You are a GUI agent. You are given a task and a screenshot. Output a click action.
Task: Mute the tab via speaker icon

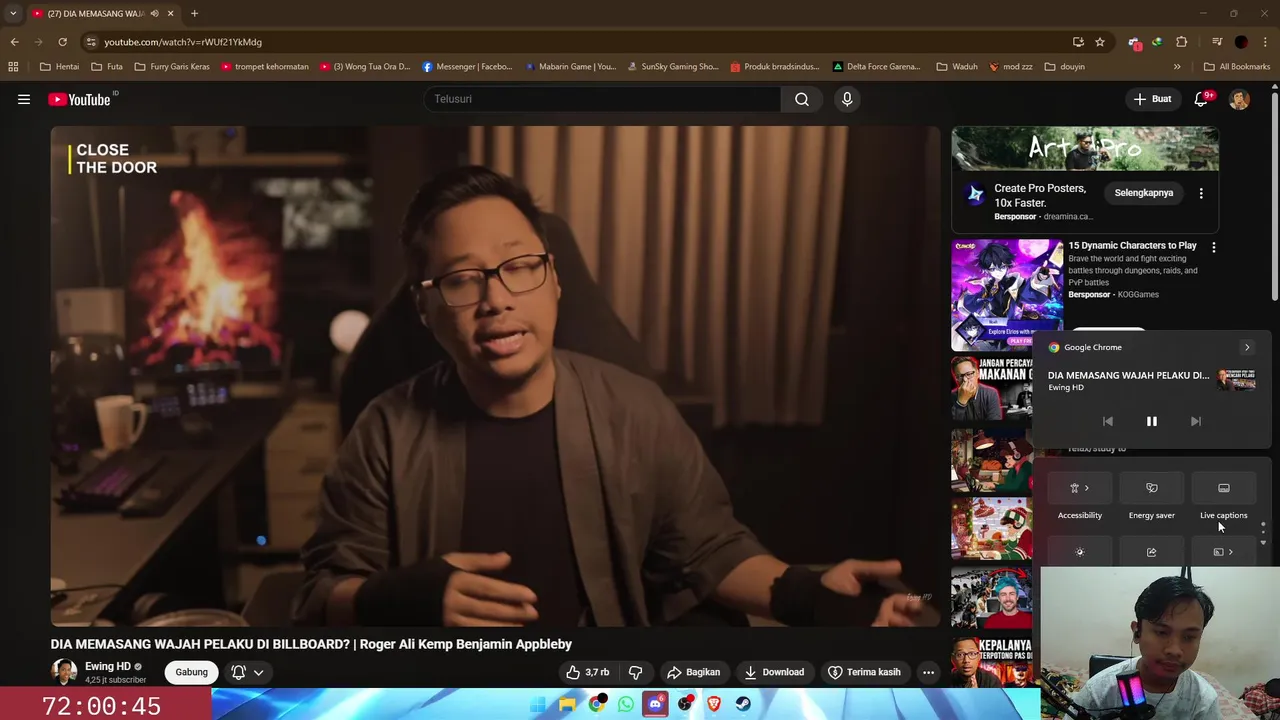154,13
